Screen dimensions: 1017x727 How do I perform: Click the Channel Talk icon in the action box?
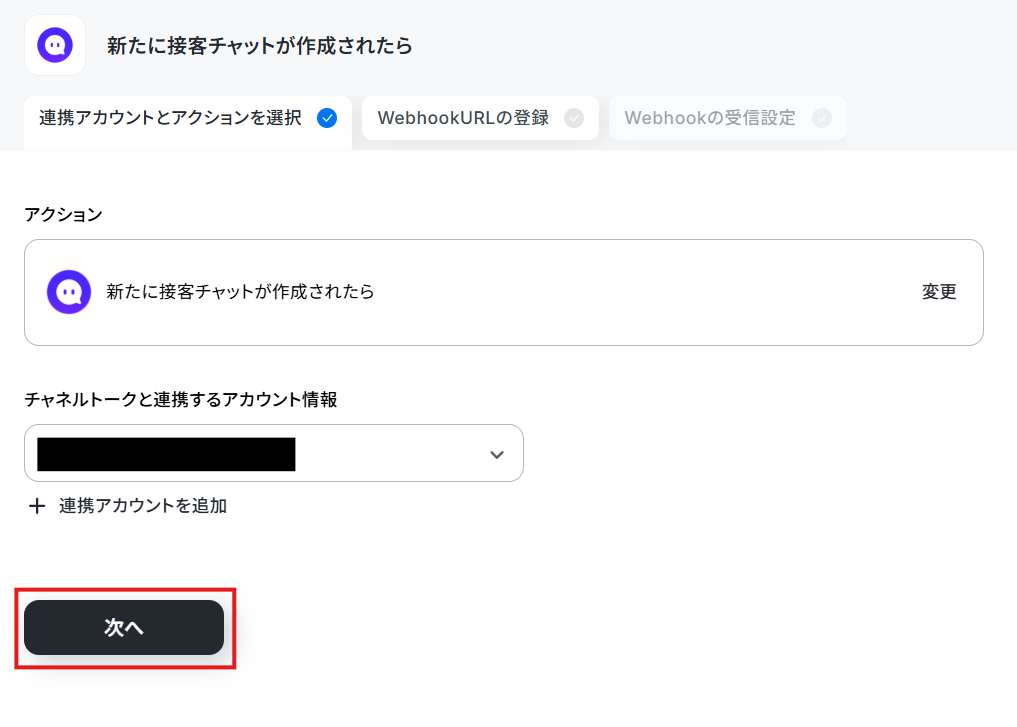click(x=69, y=292)
